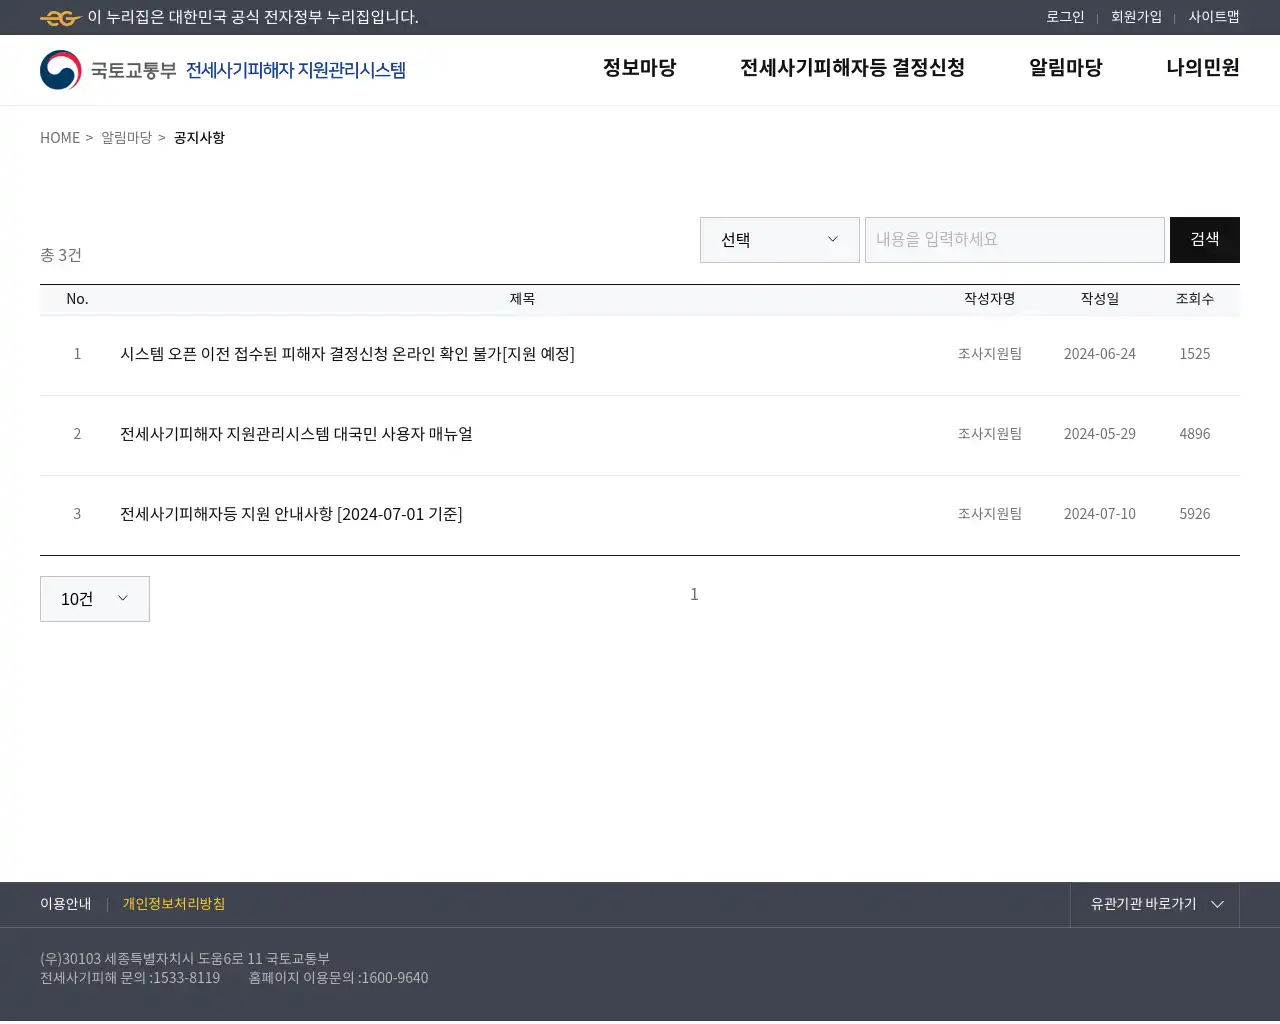Image resolution: width=1280 pixels, height=1024 pixels.
Task: Click date 2024-05-29 cell
Action: [x=1100, y=434]
